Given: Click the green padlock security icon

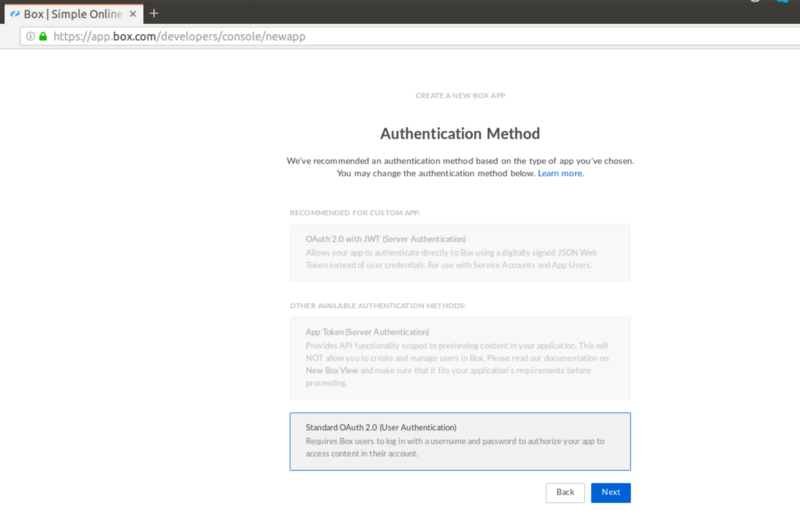Looking at the screenshot, I should tap(43, 36).
